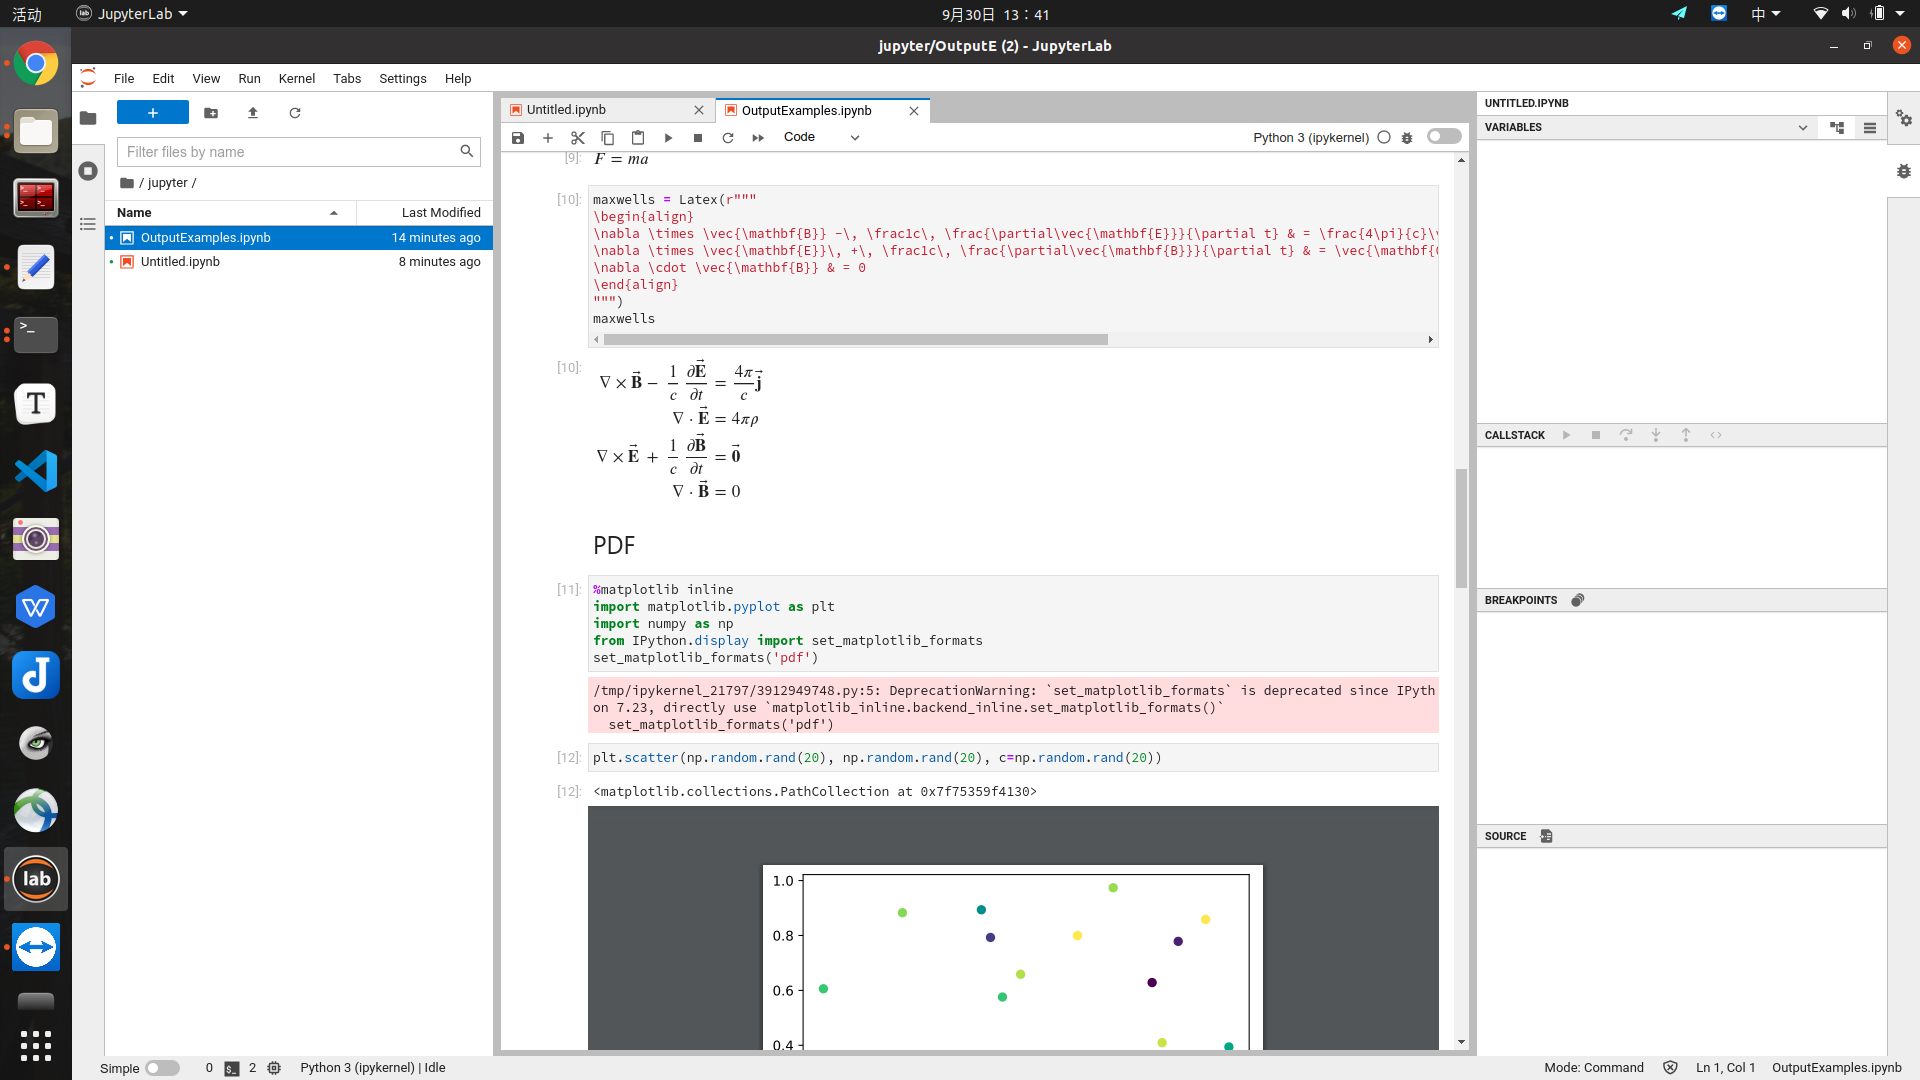1920x1080 pixels.
Task: Enable breakpoints pause-on-exception toggle
Action: (x=1578, y=600)
